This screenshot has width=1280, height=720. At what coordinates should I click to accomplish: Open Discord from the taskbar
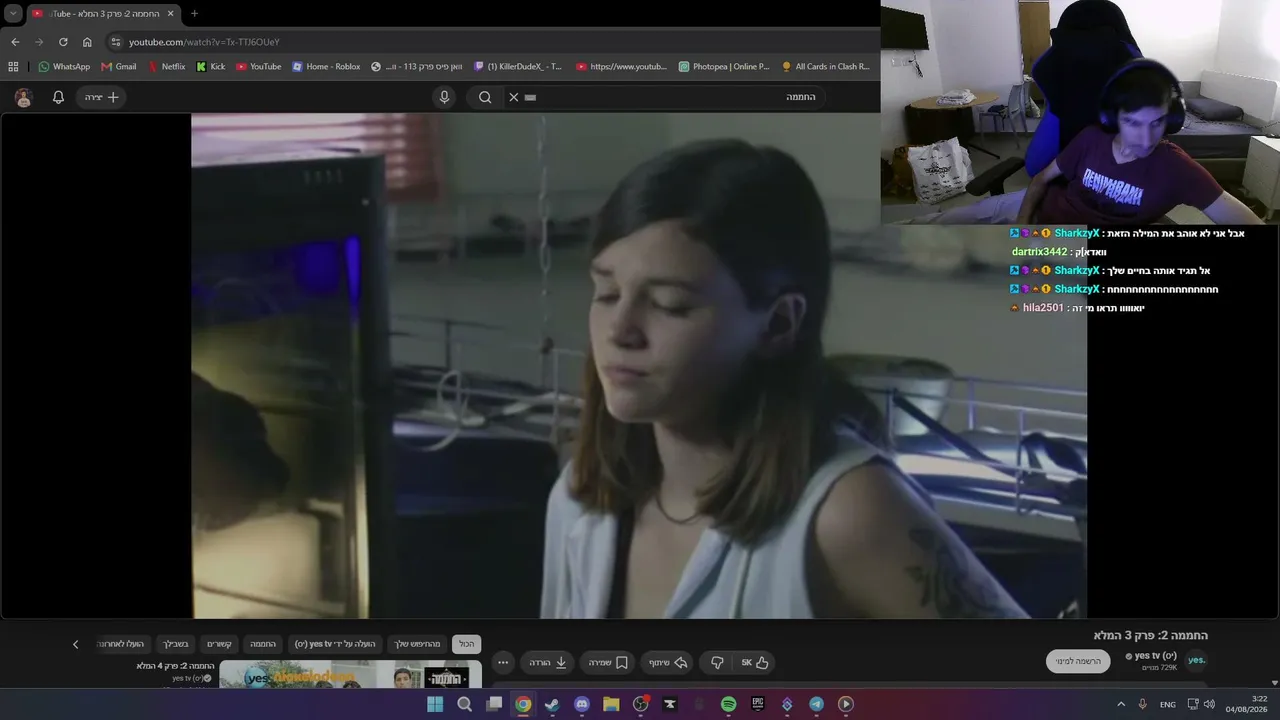tap(582, 704)
